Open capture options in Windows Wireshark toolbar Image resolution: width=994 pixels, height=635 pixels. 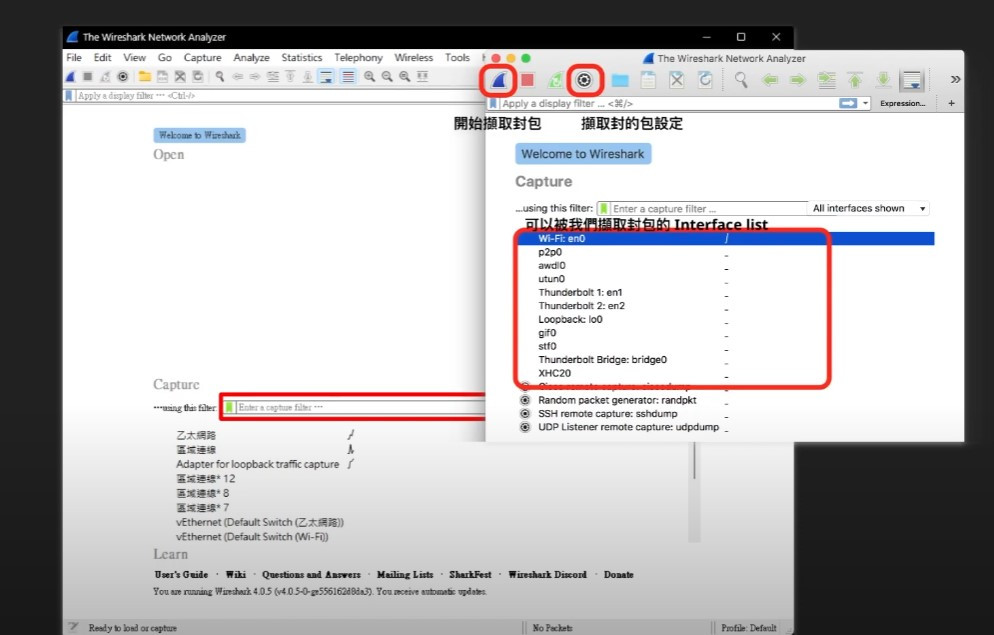pyautogui.click(x=123, y=77)
